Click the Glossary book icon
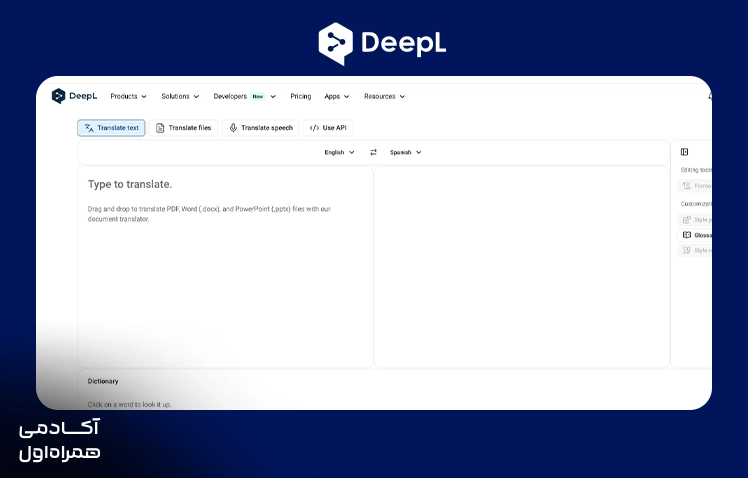748x478 pixels. [x=687, y=235]
